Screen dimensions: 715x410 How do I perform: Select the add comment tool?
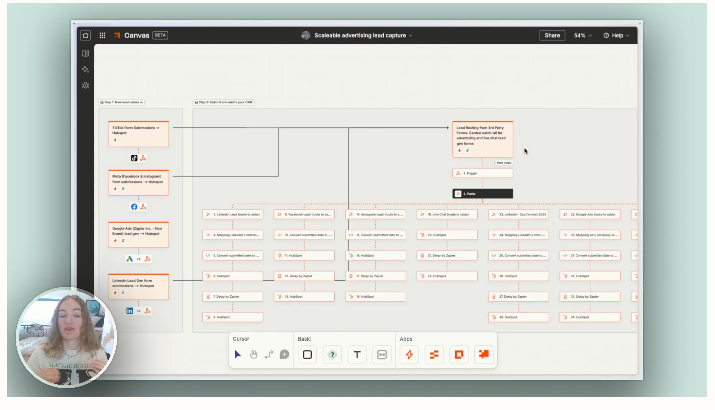(284, 354)
